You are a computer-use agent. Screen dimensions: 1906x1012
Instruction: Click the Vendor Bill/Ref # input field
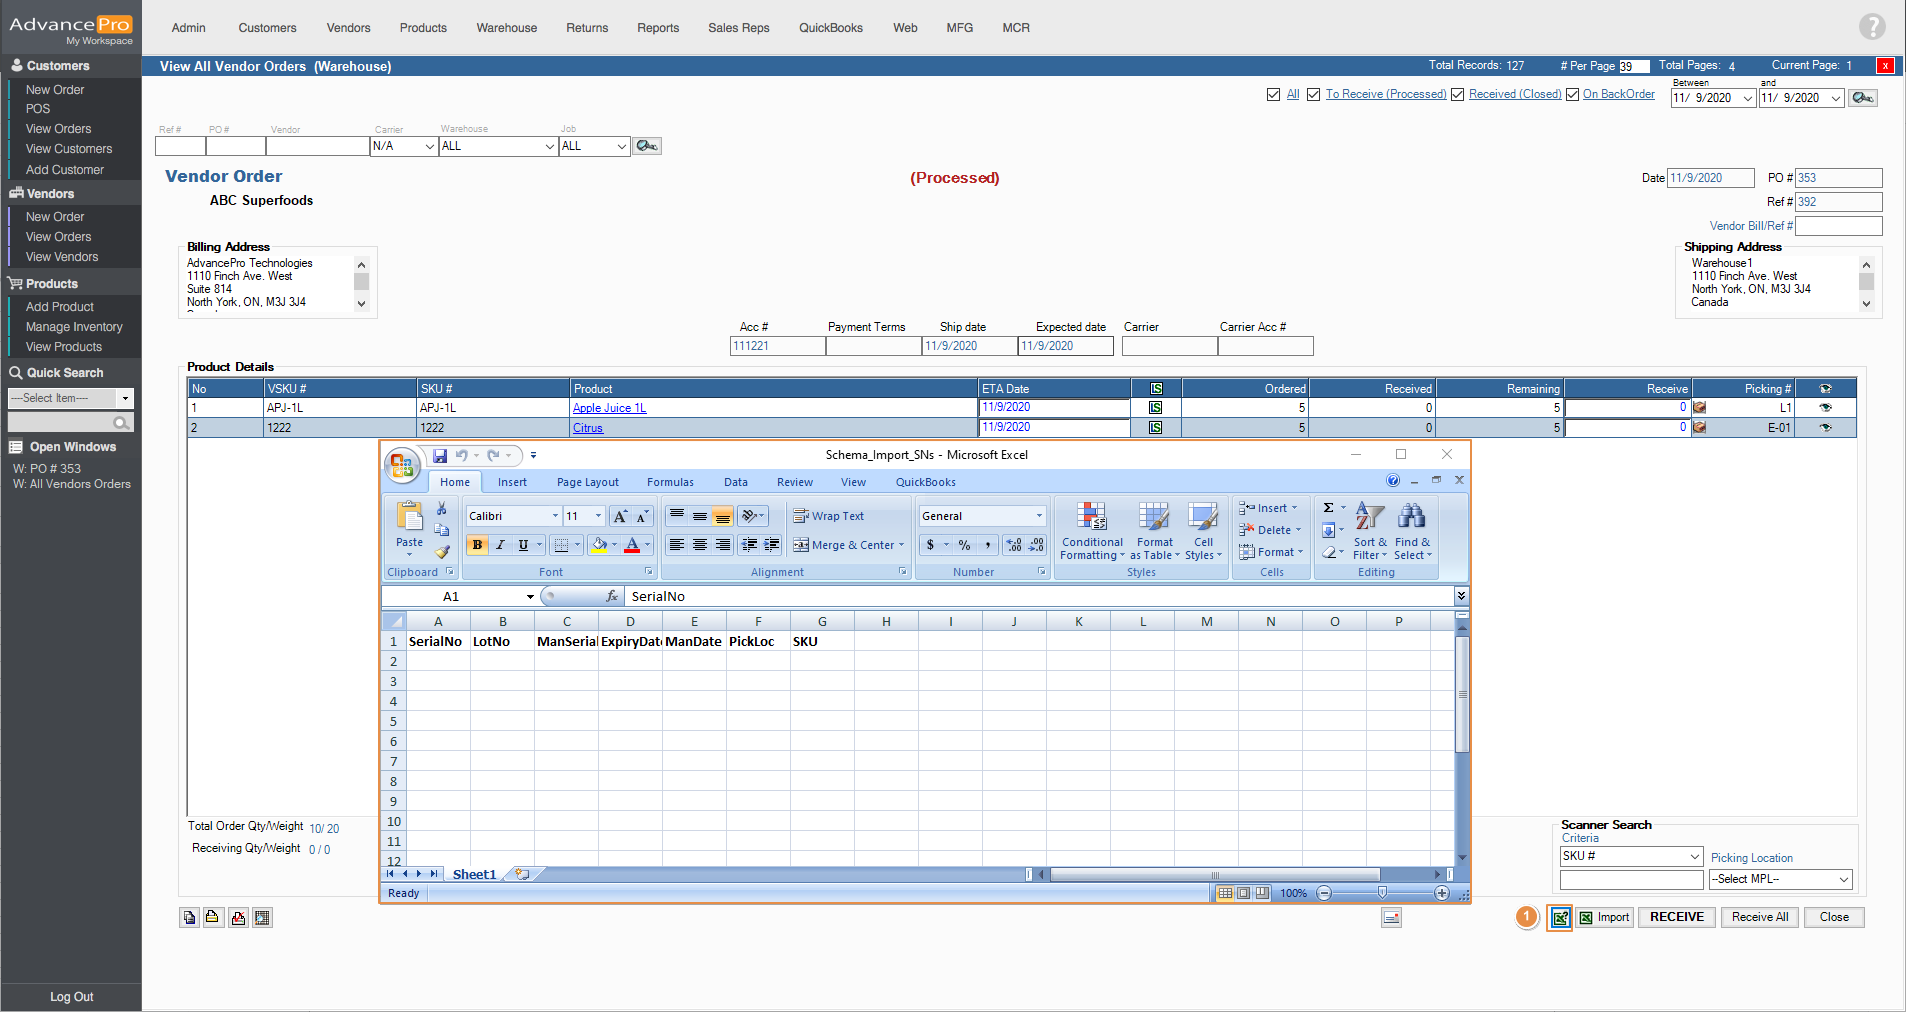(x=1838, y=226)
